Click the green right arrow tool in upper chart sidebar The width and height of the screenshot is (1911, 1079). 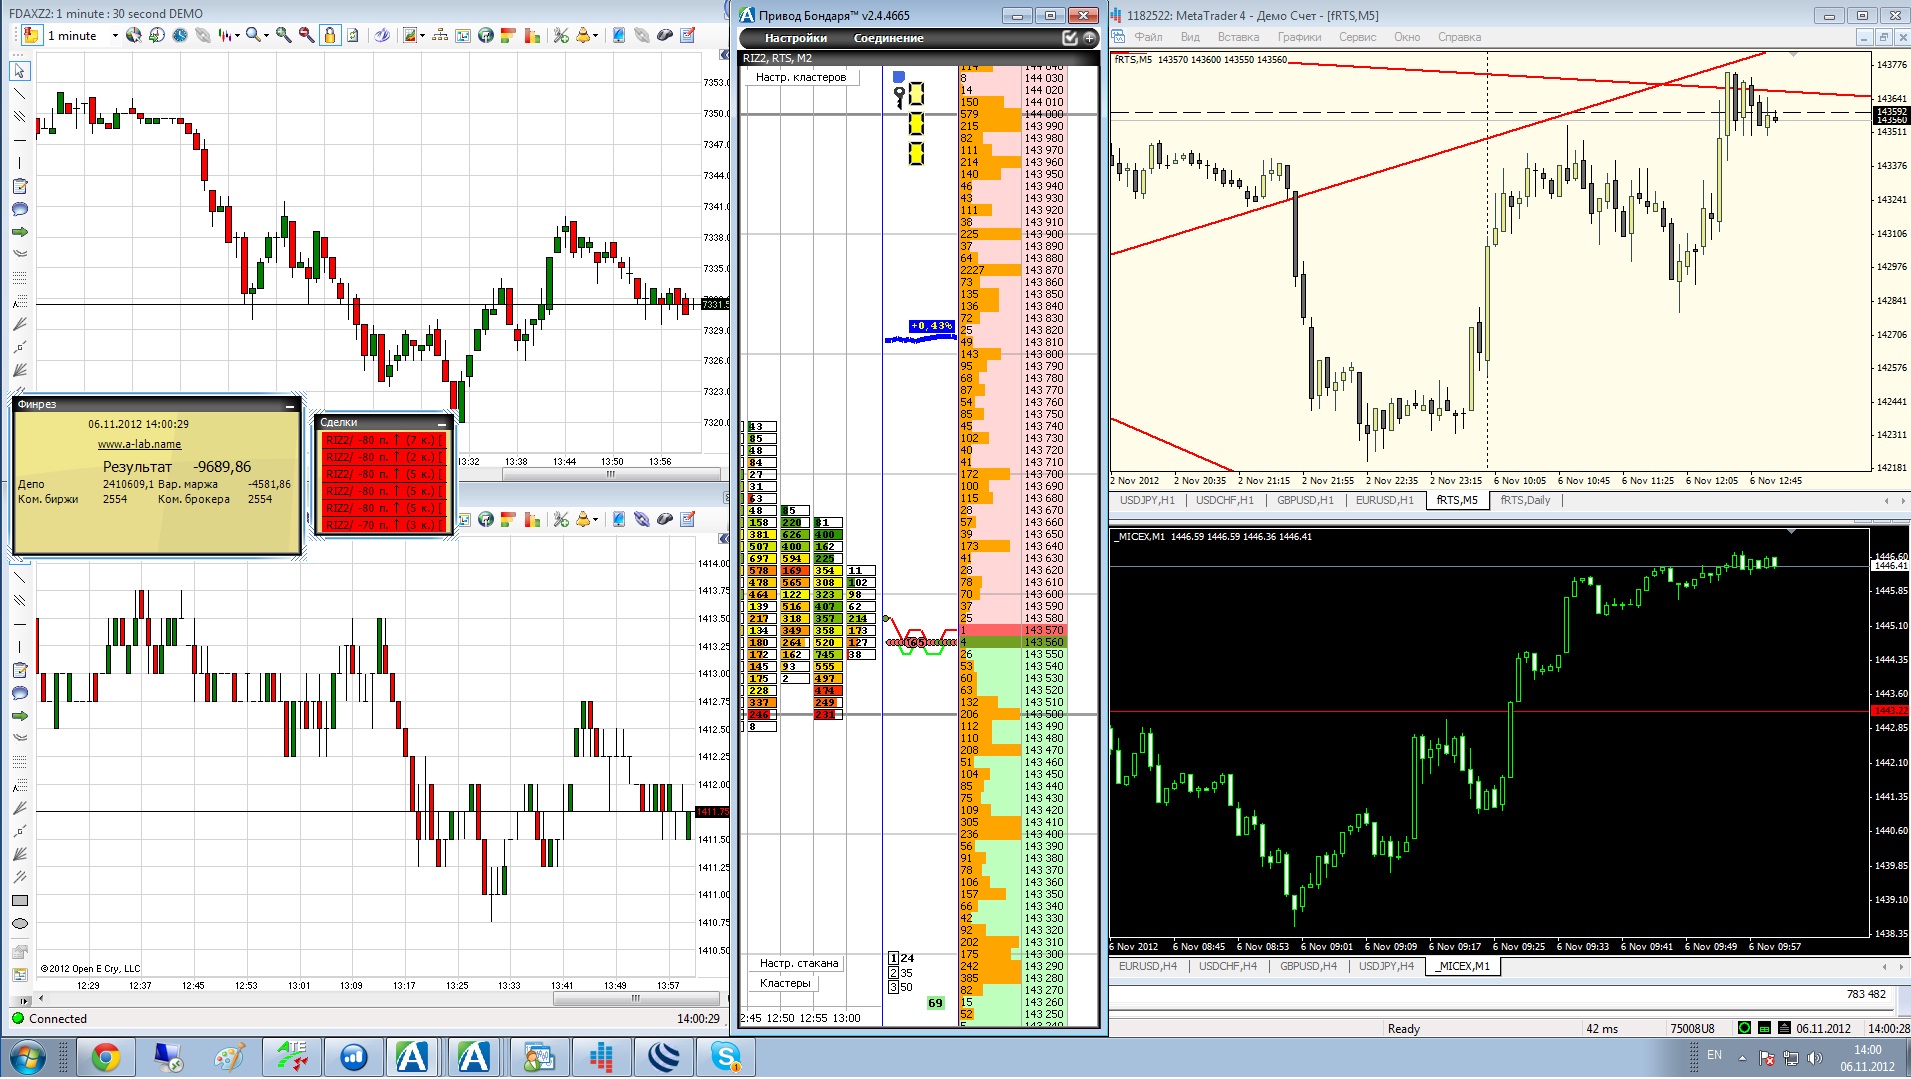point(20,232)
